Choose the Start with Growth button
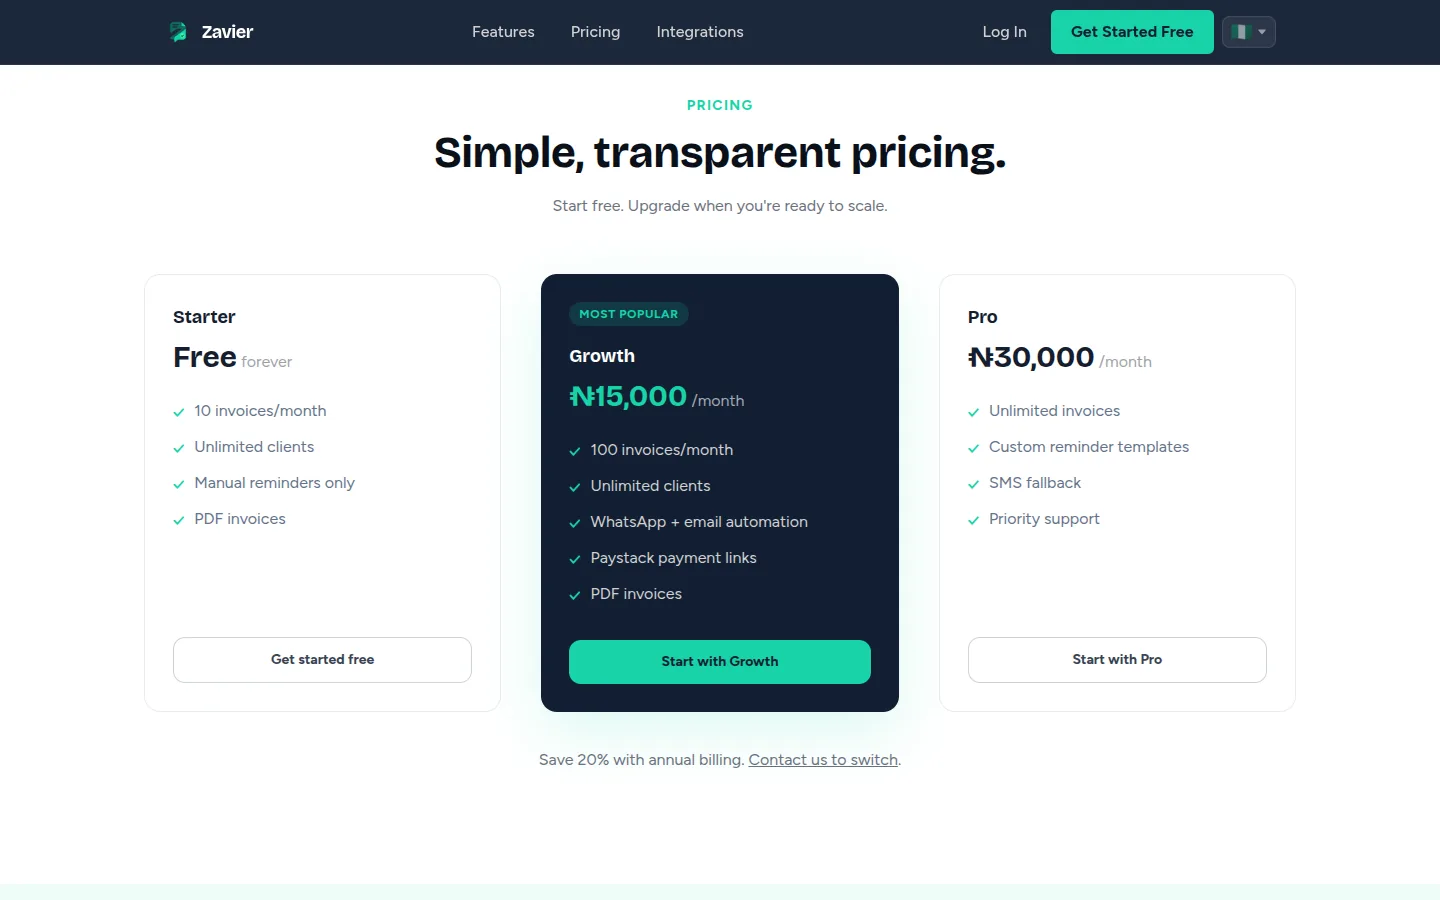The height and width of the screenshot is (900, 1440). pos(720,662)
